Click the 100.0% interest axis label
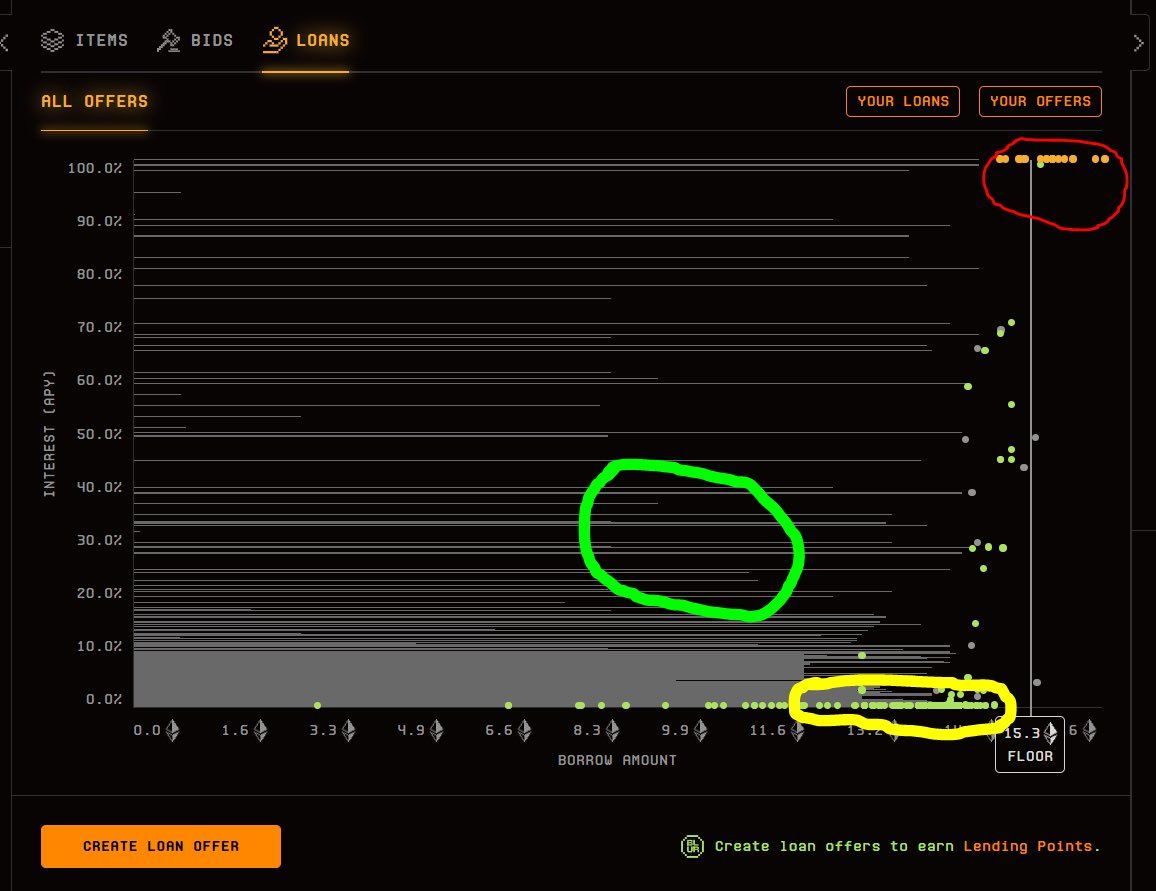This screenshot has width=1156, height=891. pyautogui.click(x=94, y=168)
